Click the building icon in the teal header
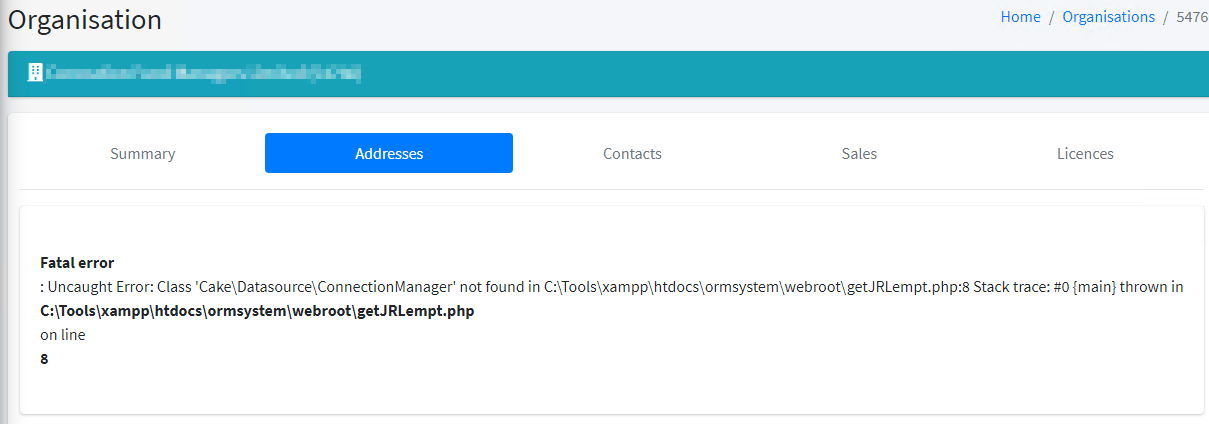 35,72
